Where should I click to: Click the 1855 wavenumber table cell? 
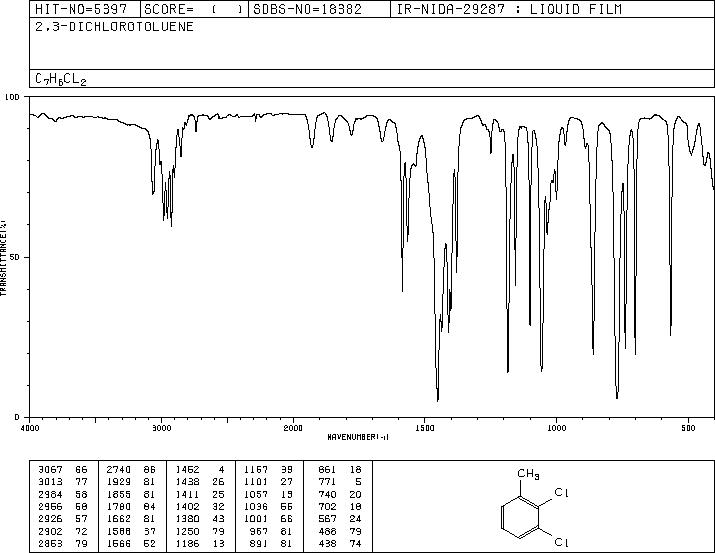(x=119, y=495)
